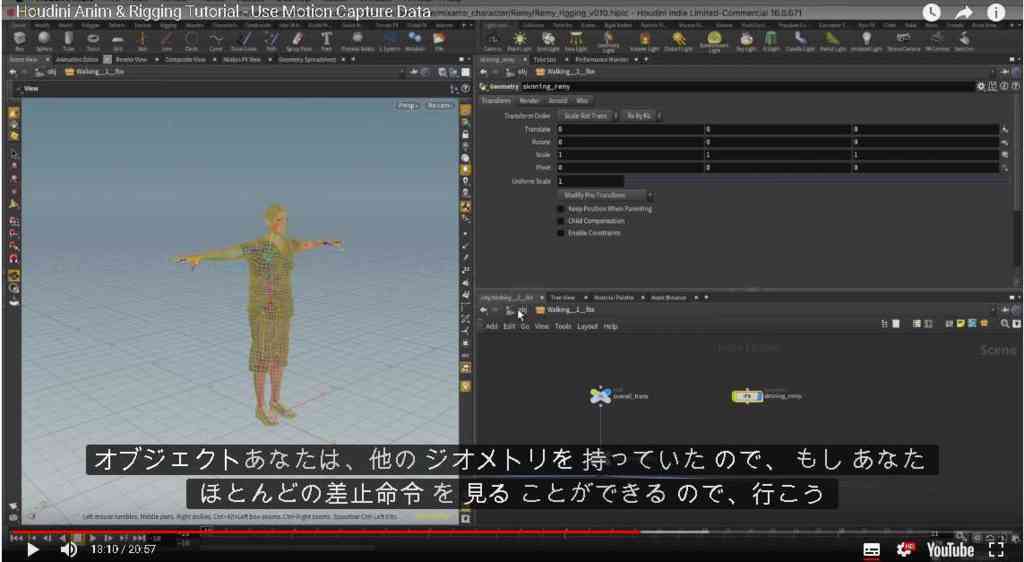Switch to the Geometry Spreadsheet tab

pyautogui.click(x=307, y=59)
